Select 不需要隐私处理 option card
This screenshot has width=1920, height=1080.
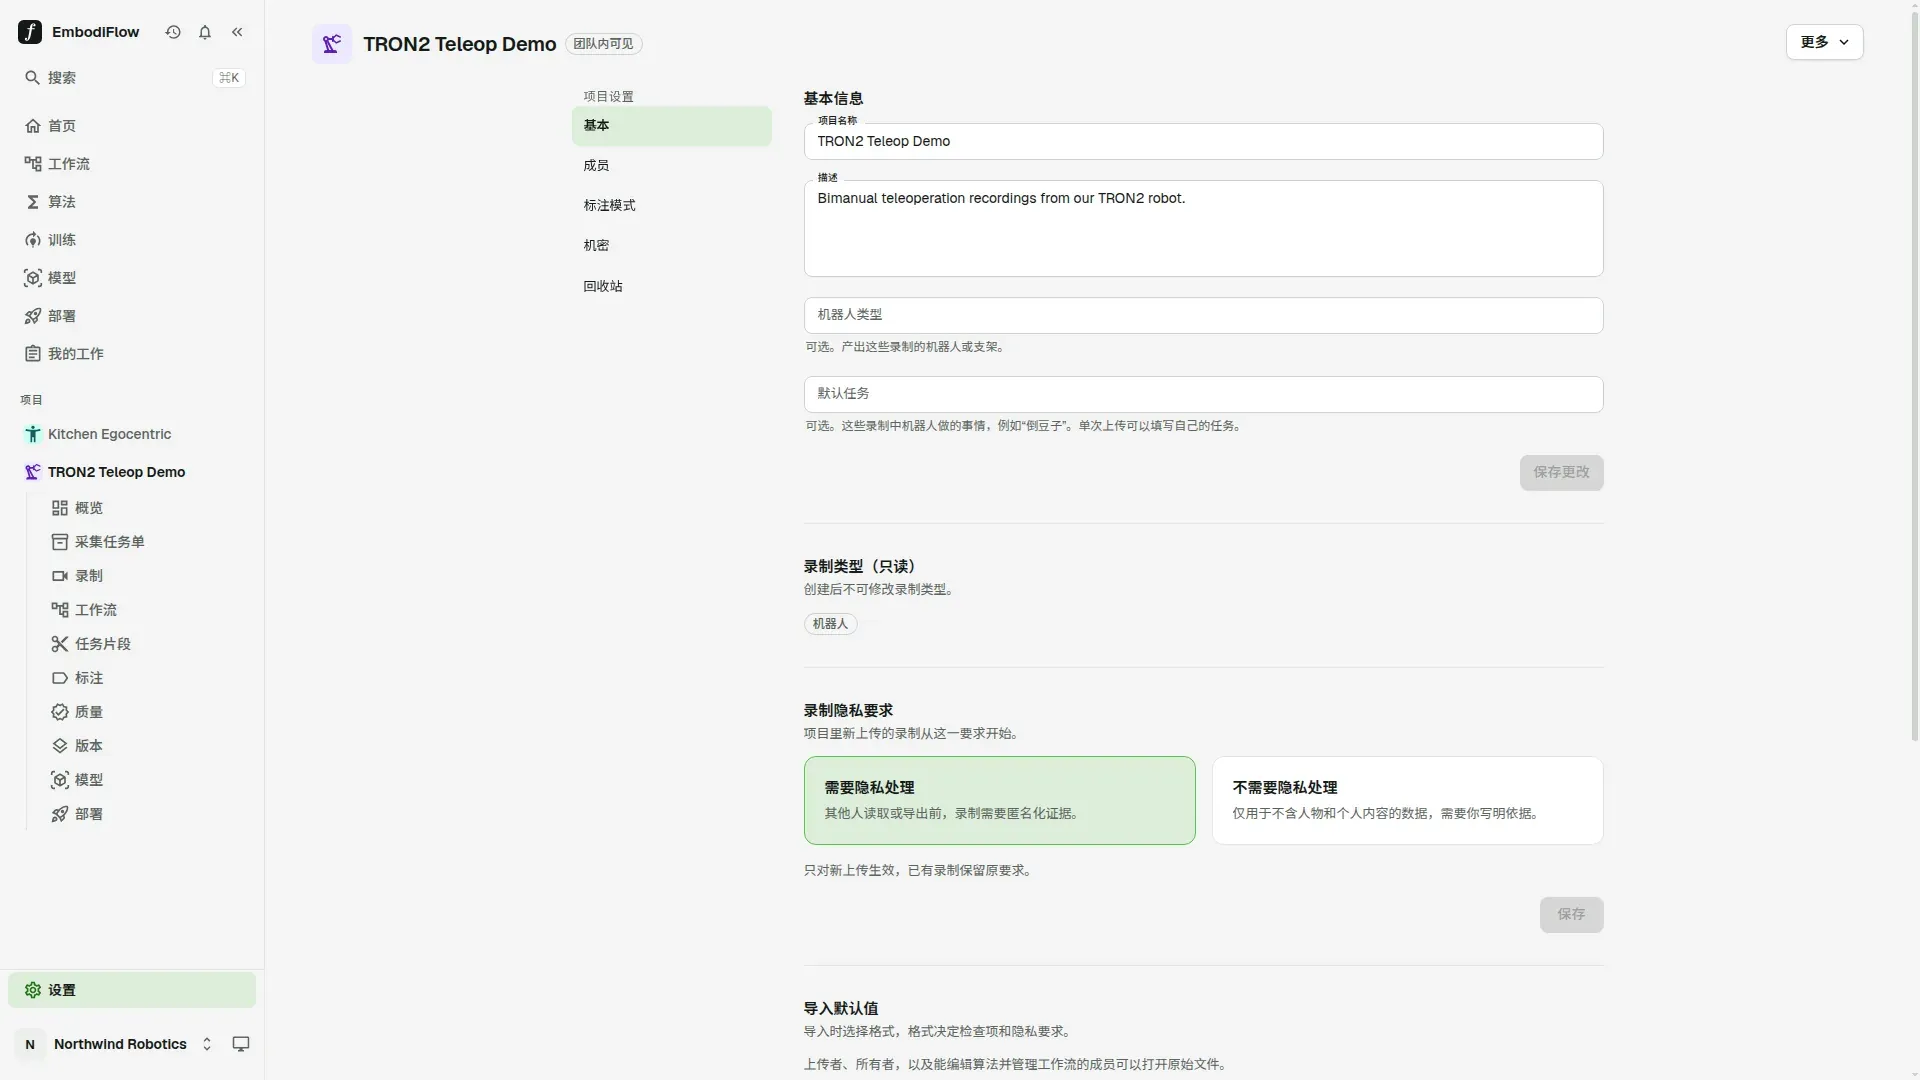pyautogui.click(x=1407, y=800)
